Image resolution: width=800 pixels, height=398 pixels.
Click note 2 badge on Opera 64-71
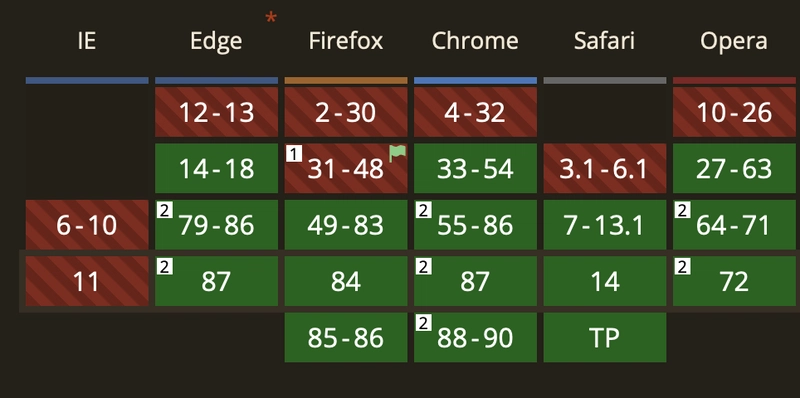pos(683,210)
